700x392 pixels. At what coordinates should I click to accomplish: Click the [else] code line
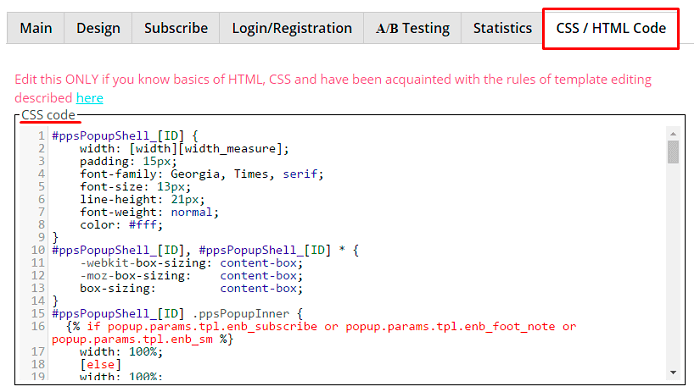[x=100, y=364]
